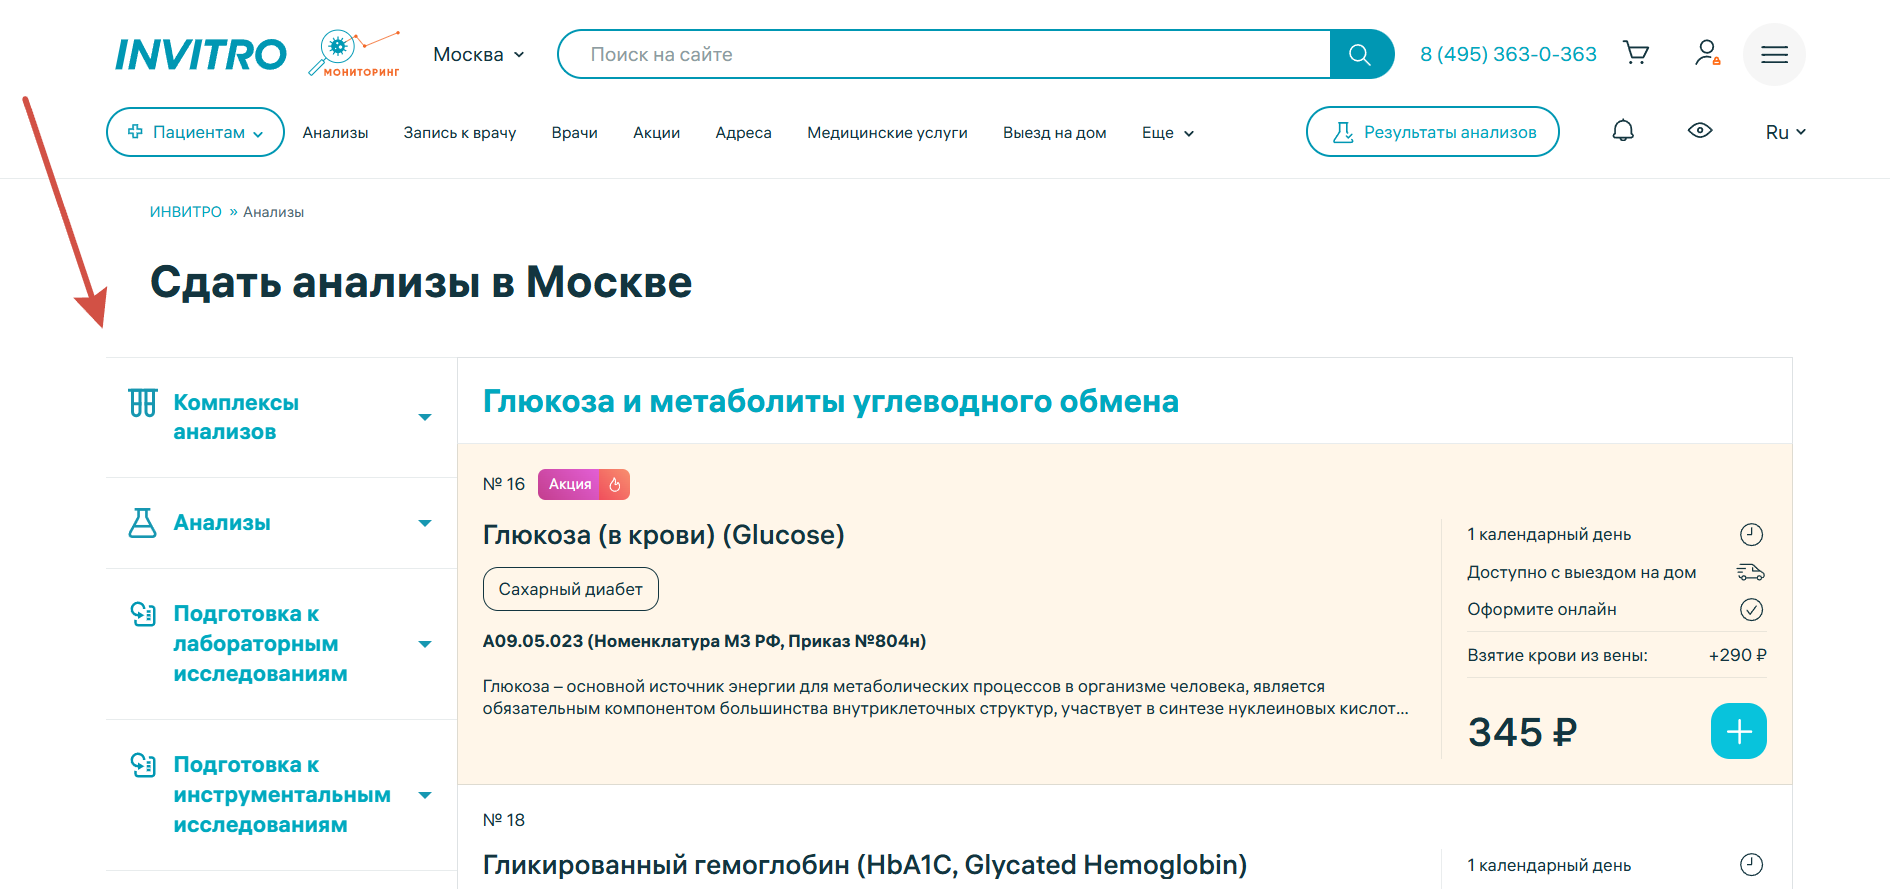Click the search magnifier button
The width and height of the screenshot is (1890, 889).
pyautogui.click(x=1360, y=54)
